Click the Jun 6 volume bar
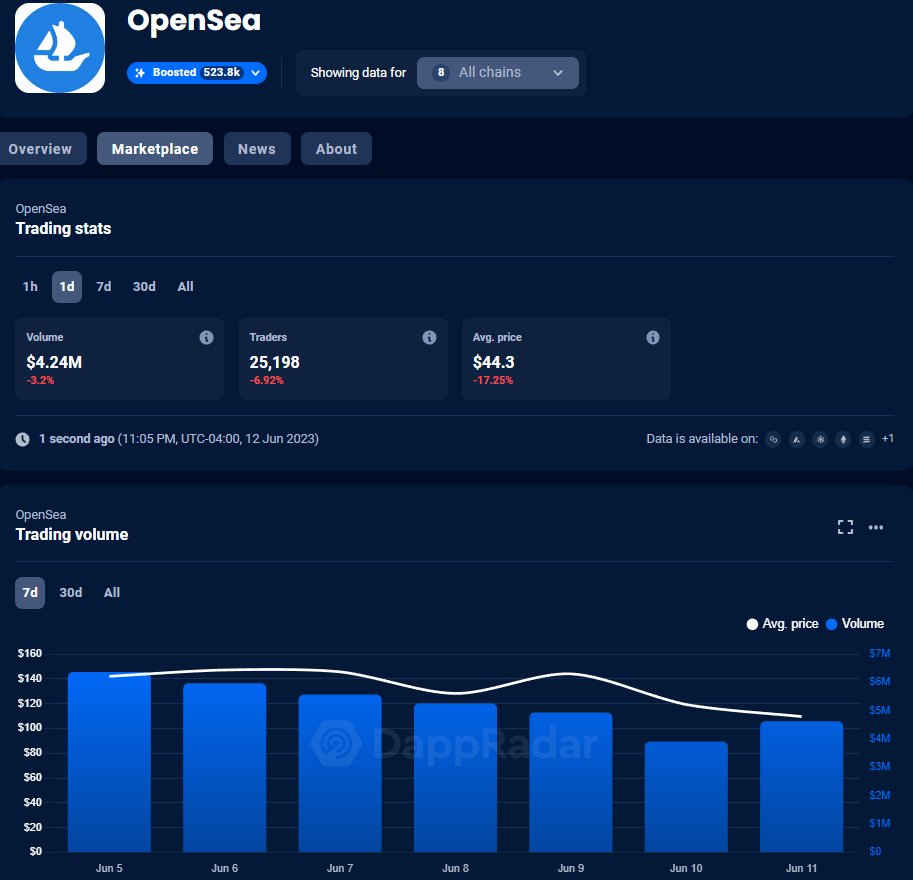 225,768
